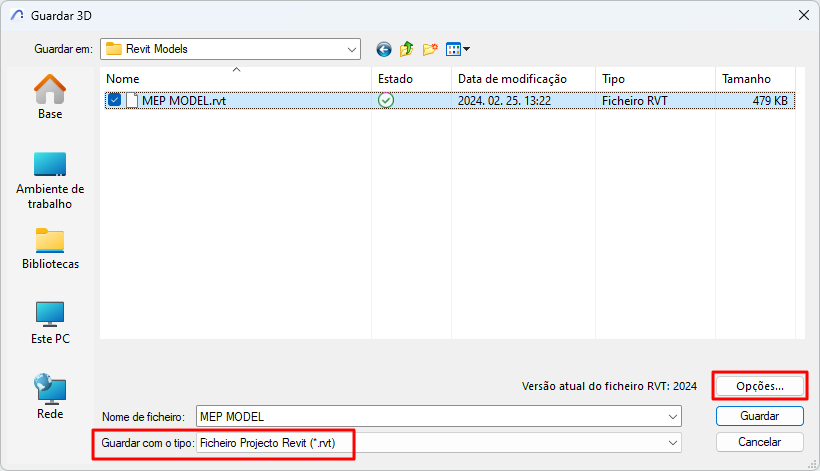The width and height of the screenshot is (820, 471).
Task: Click the Ficheiro RVT type cell
Action: 634,100
